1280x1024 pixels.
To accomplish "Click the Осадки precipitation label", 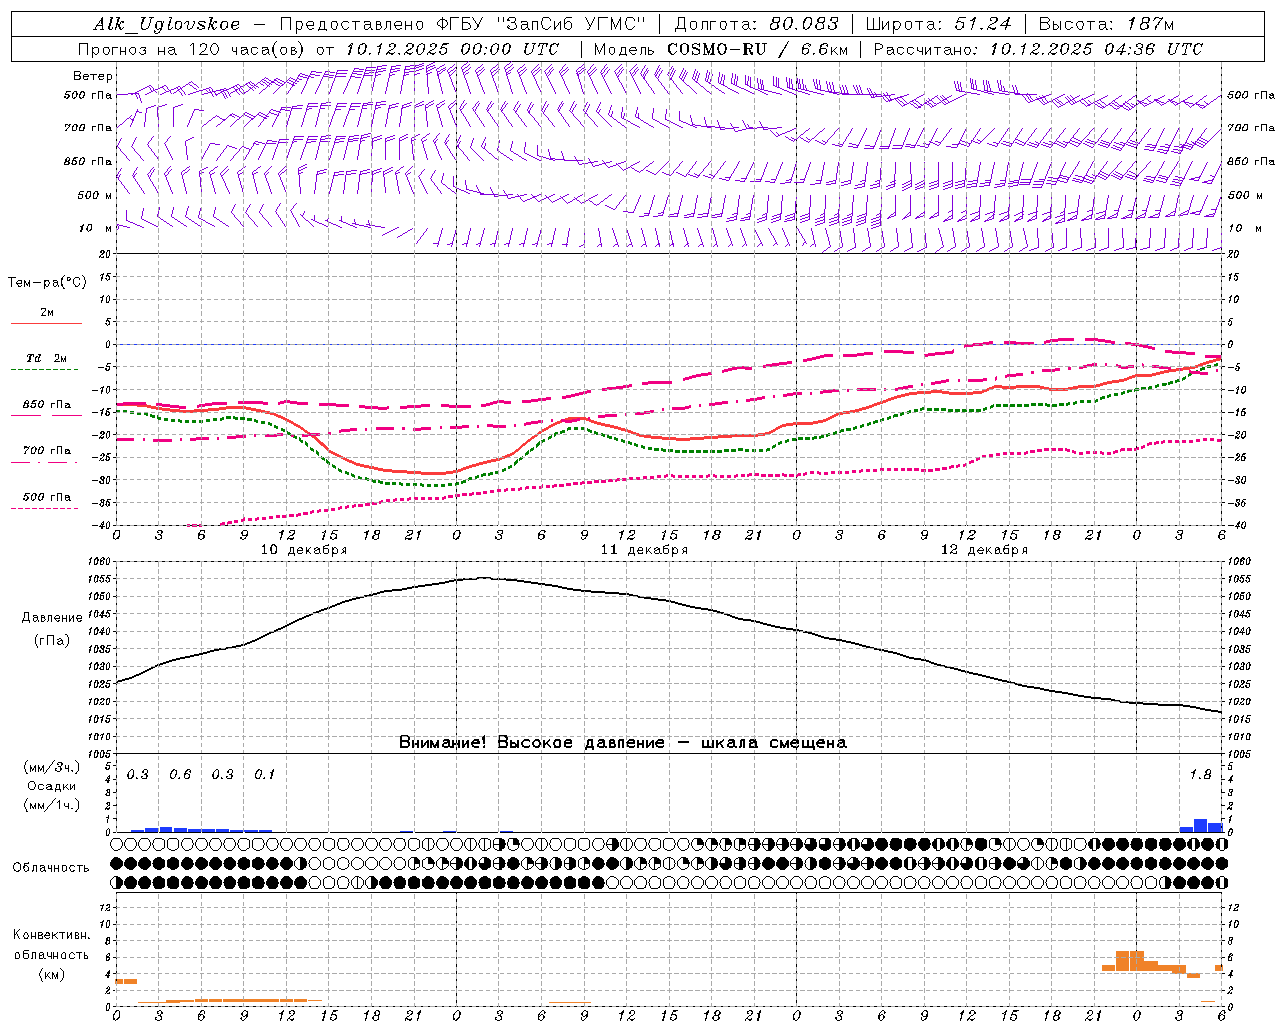I will 52,786.
